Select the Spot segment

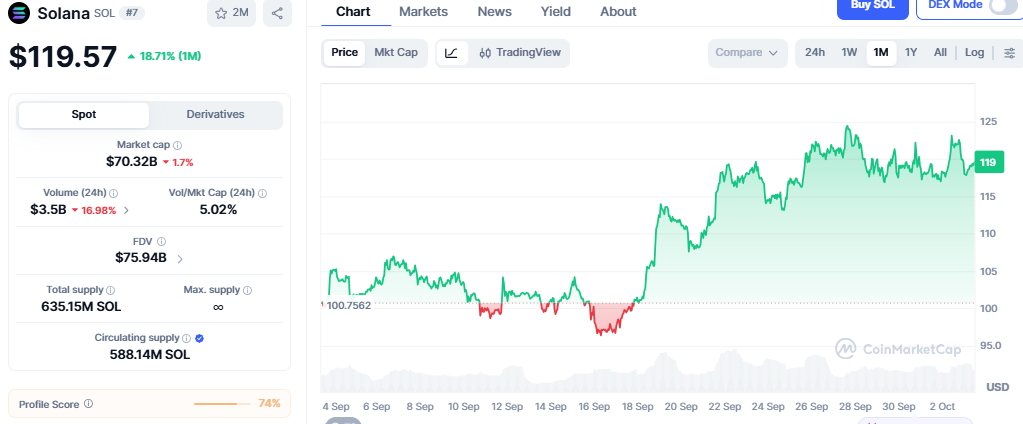(x=84, y=115)
